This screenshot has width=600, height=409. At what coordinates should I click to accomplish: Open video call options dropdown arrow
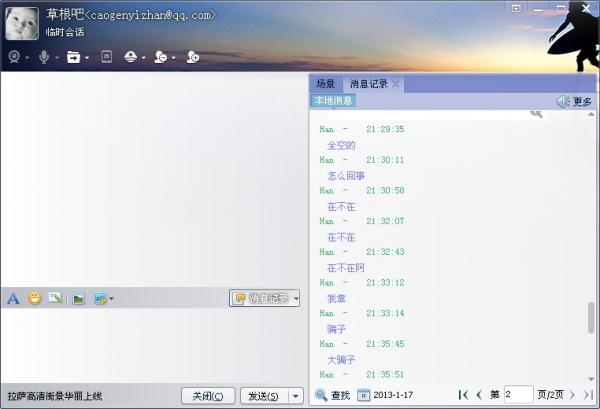[x=27, y=58]
